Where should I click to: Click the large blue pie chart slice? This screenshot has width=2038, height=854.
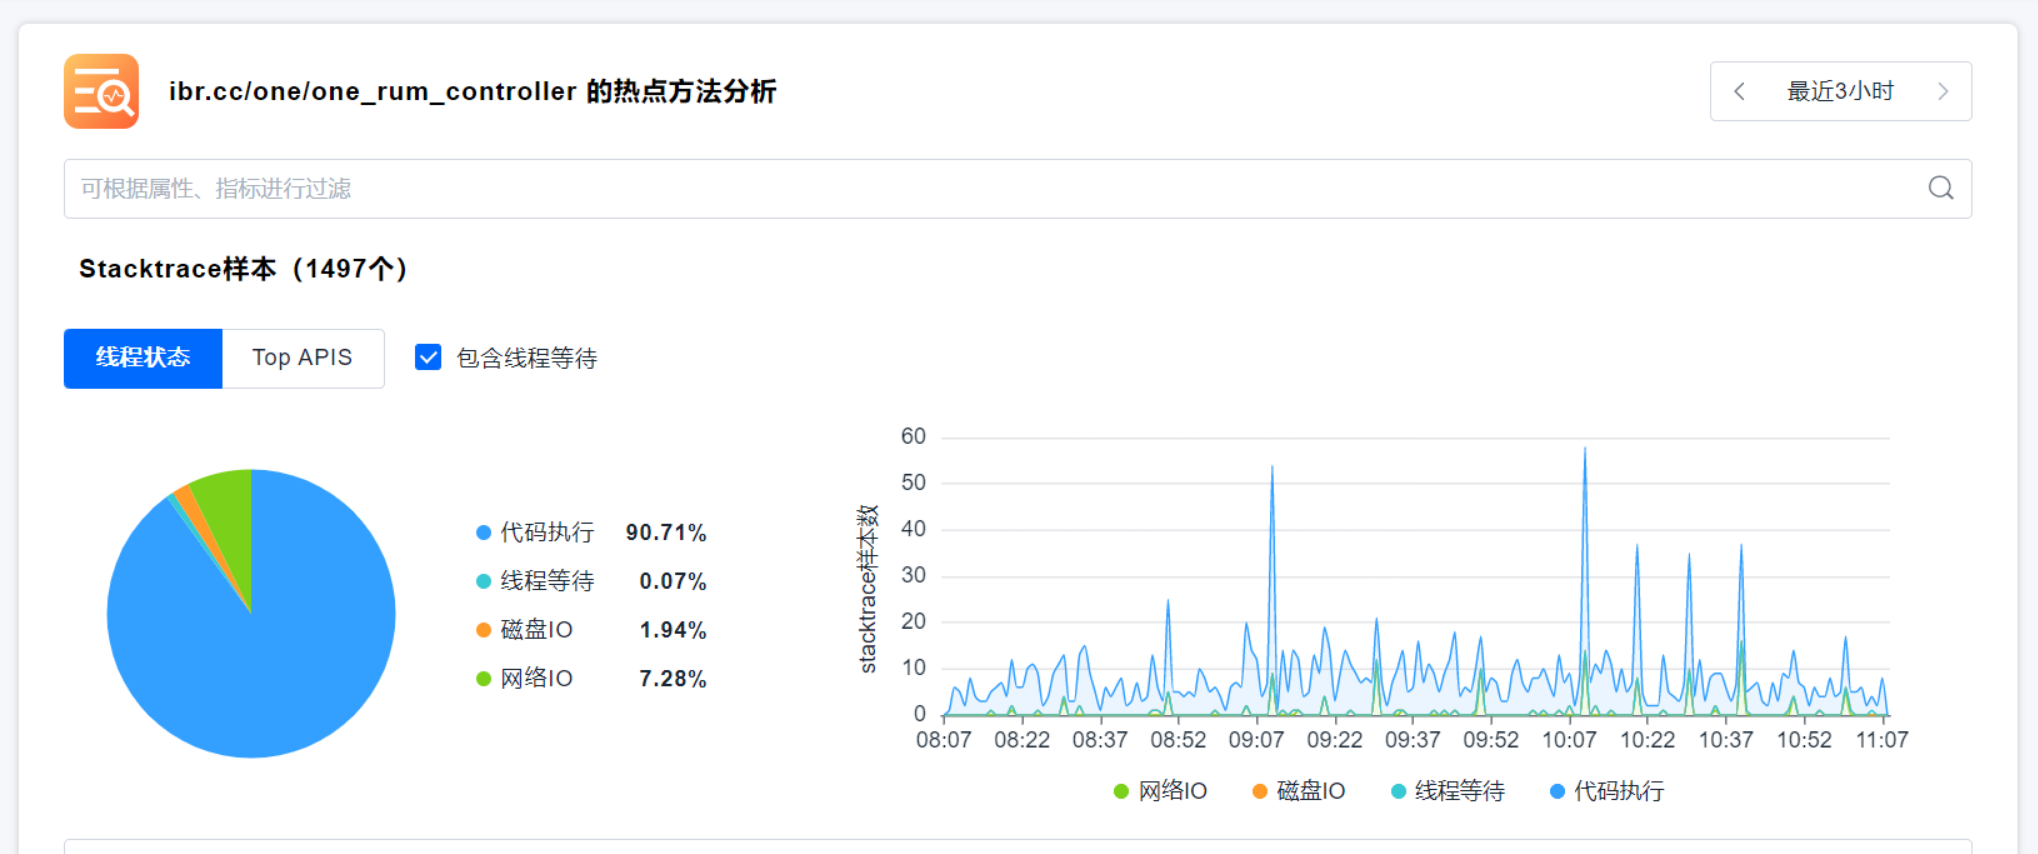[260, 660]
